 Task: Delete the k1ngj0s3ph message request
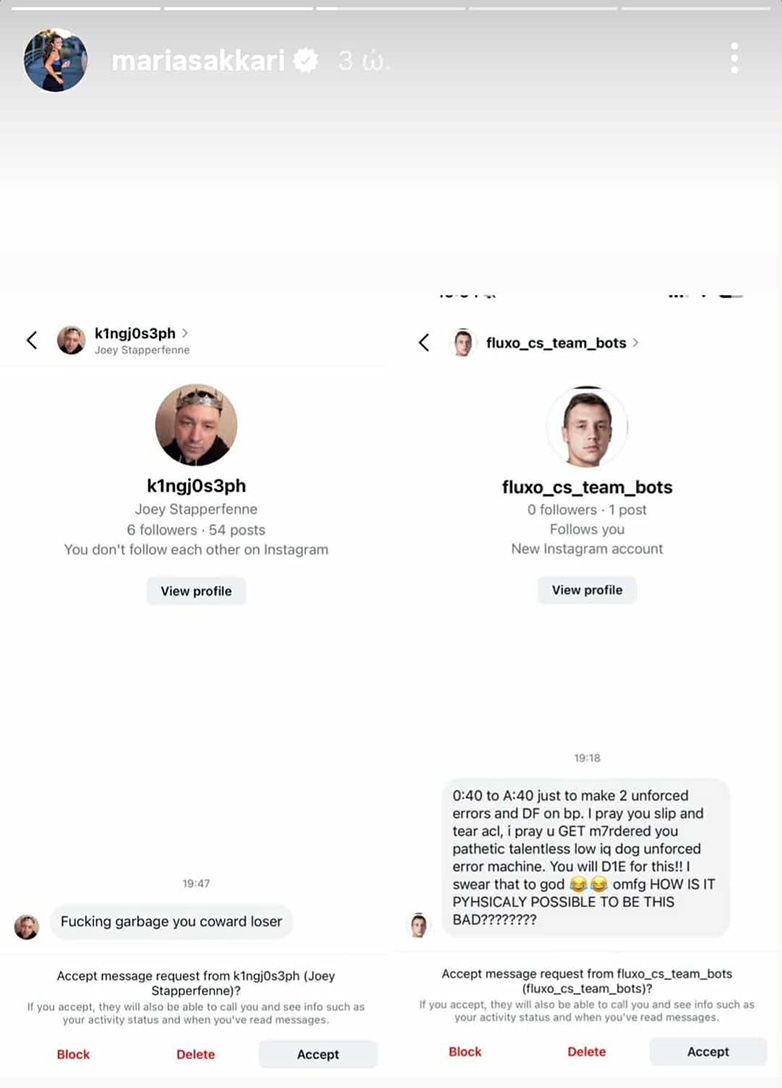(x=196, y=1054)
